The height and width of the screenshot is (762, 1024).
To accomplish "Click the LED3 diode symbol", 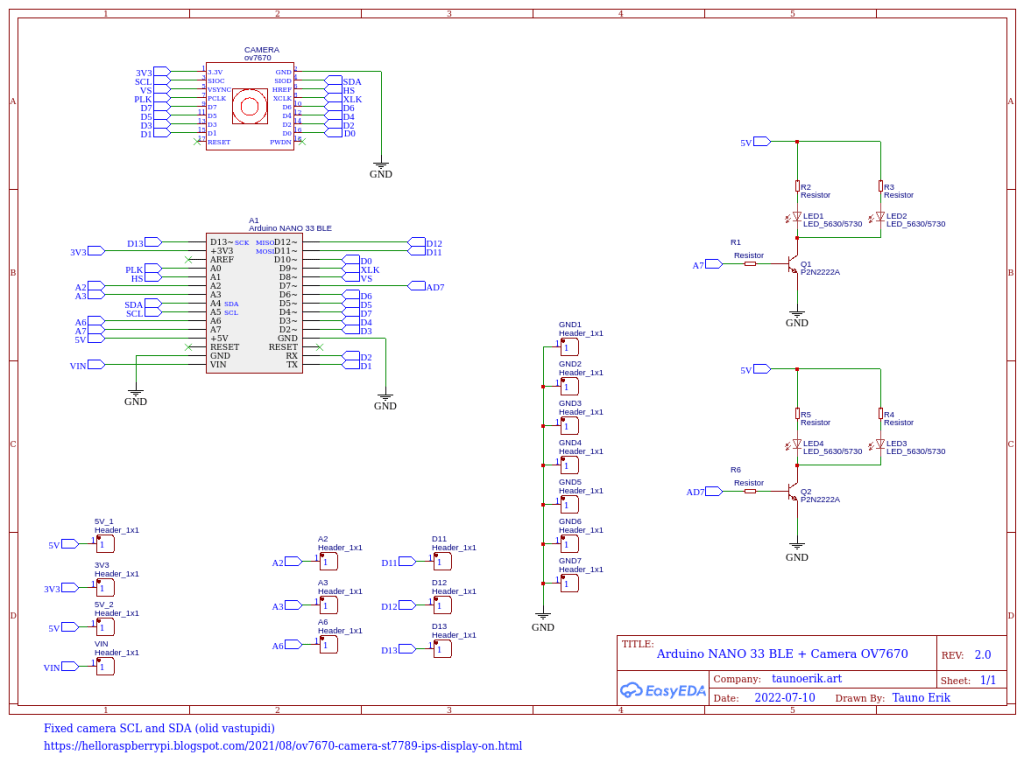I will [x=880, y=444].
